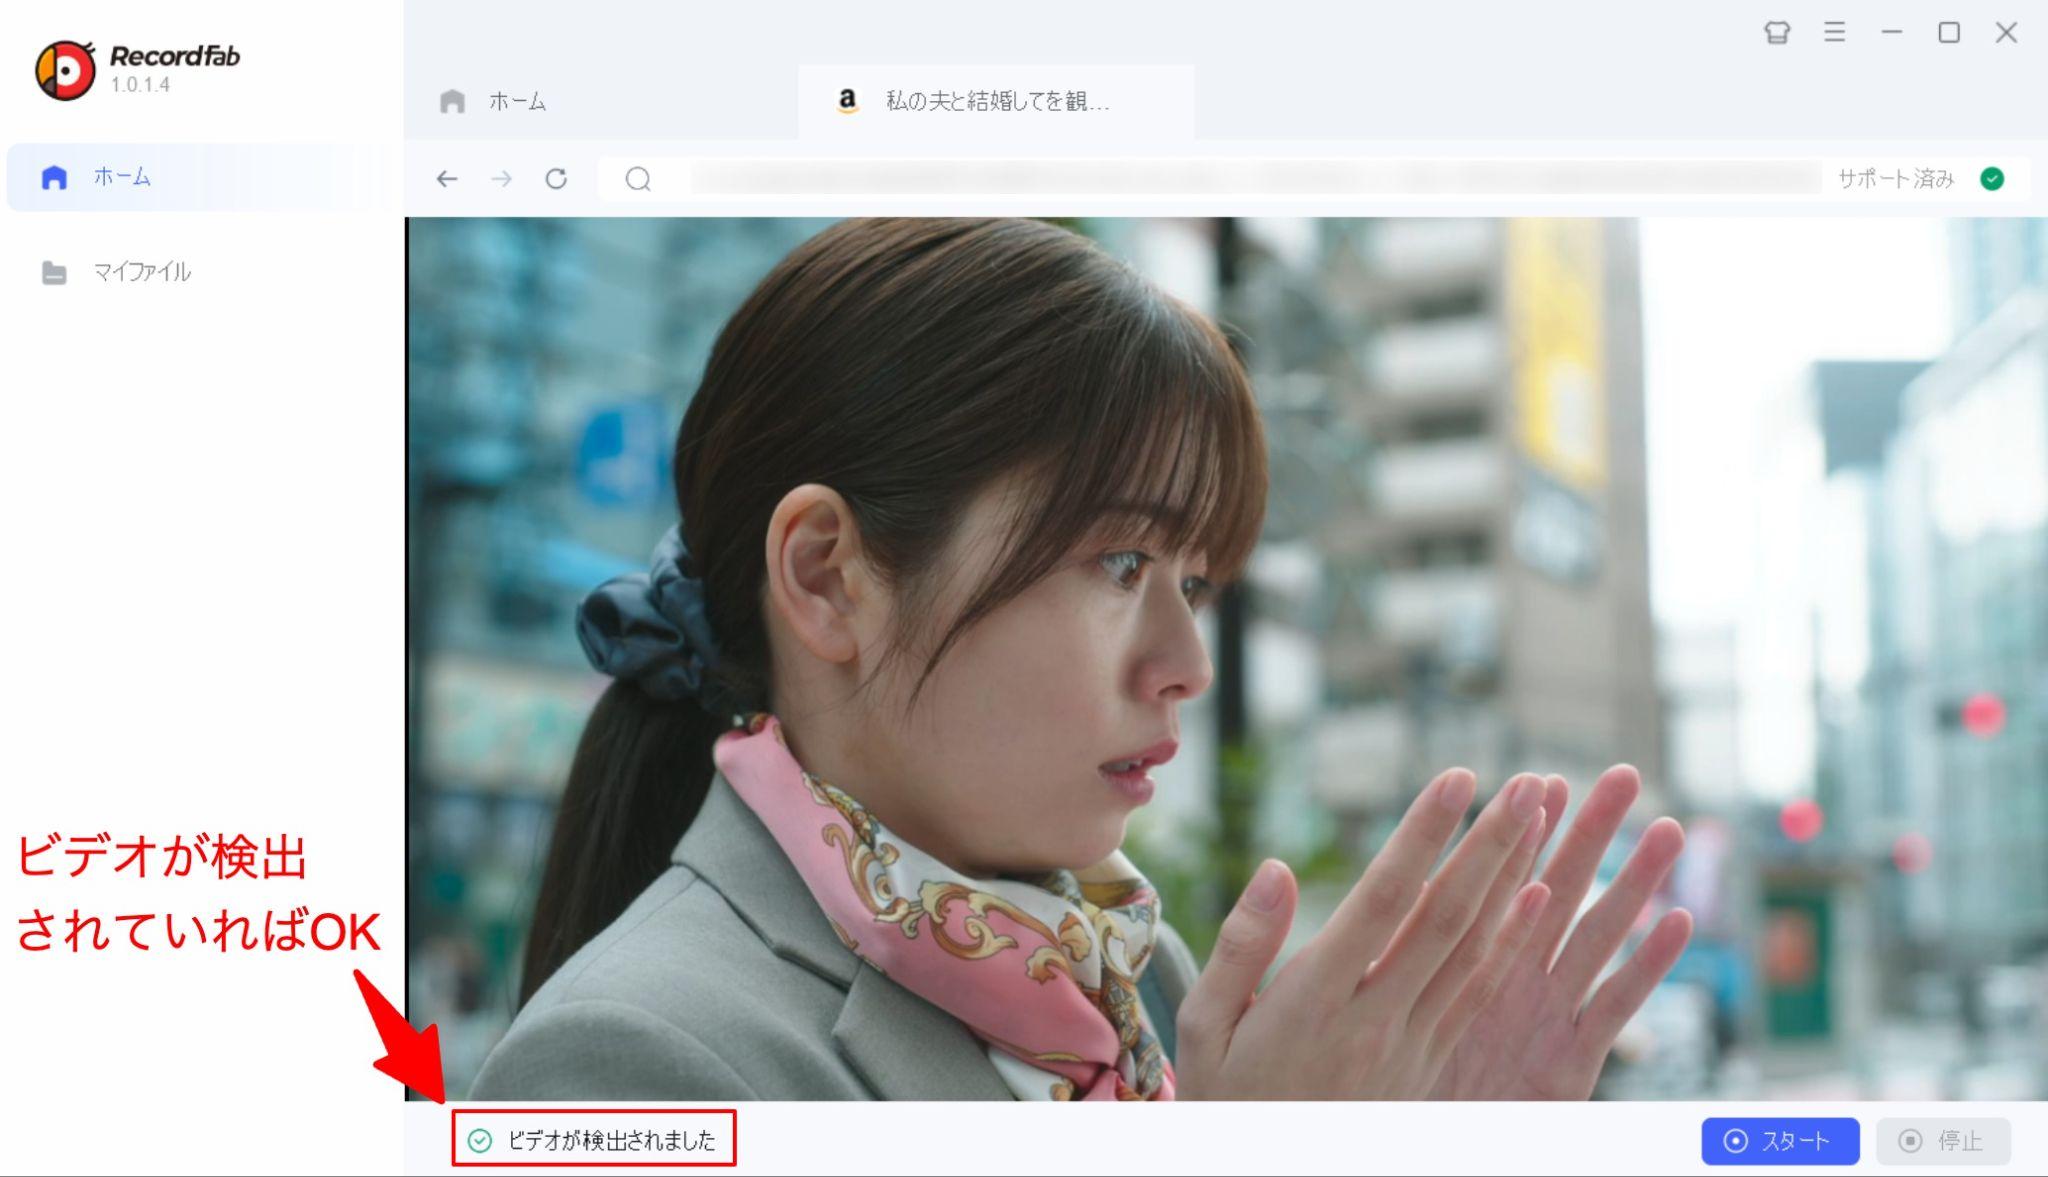Click the search magnifier icon
This screenshot has width=2048, height=1177.
pyautogui.click(x=638, y=179)
